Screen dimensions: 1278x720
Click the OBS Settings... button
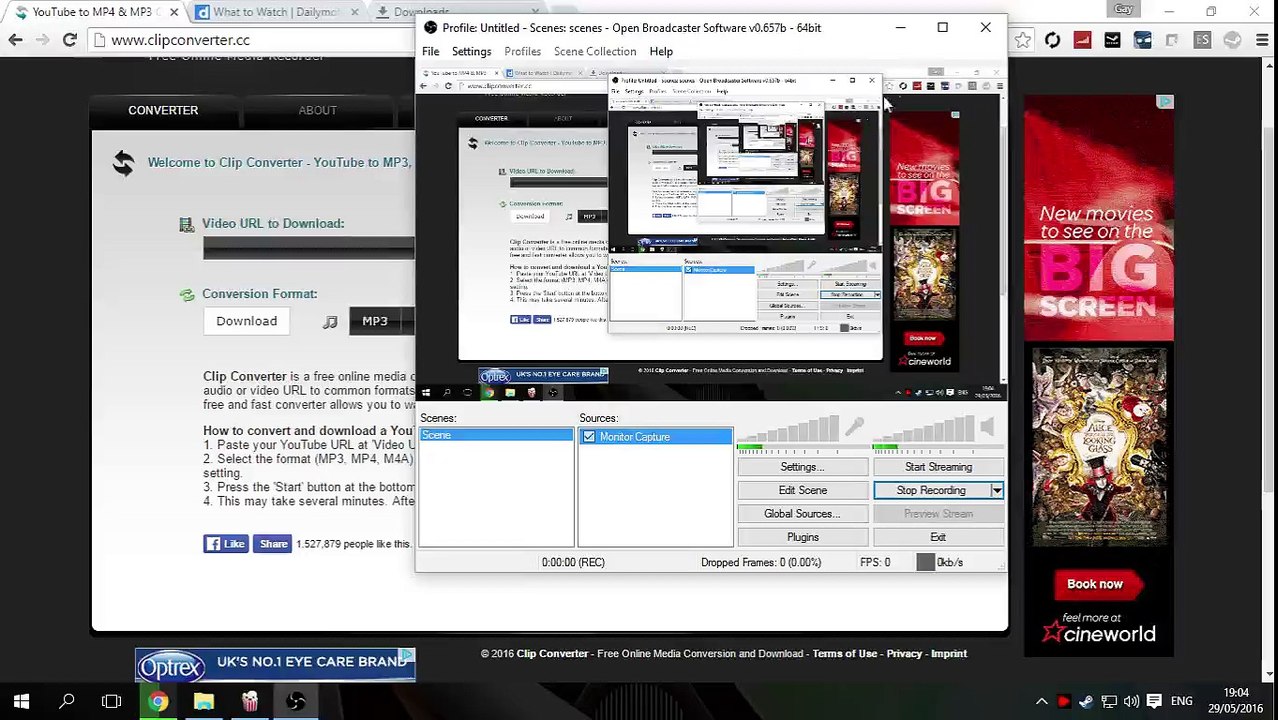point(802,467)
